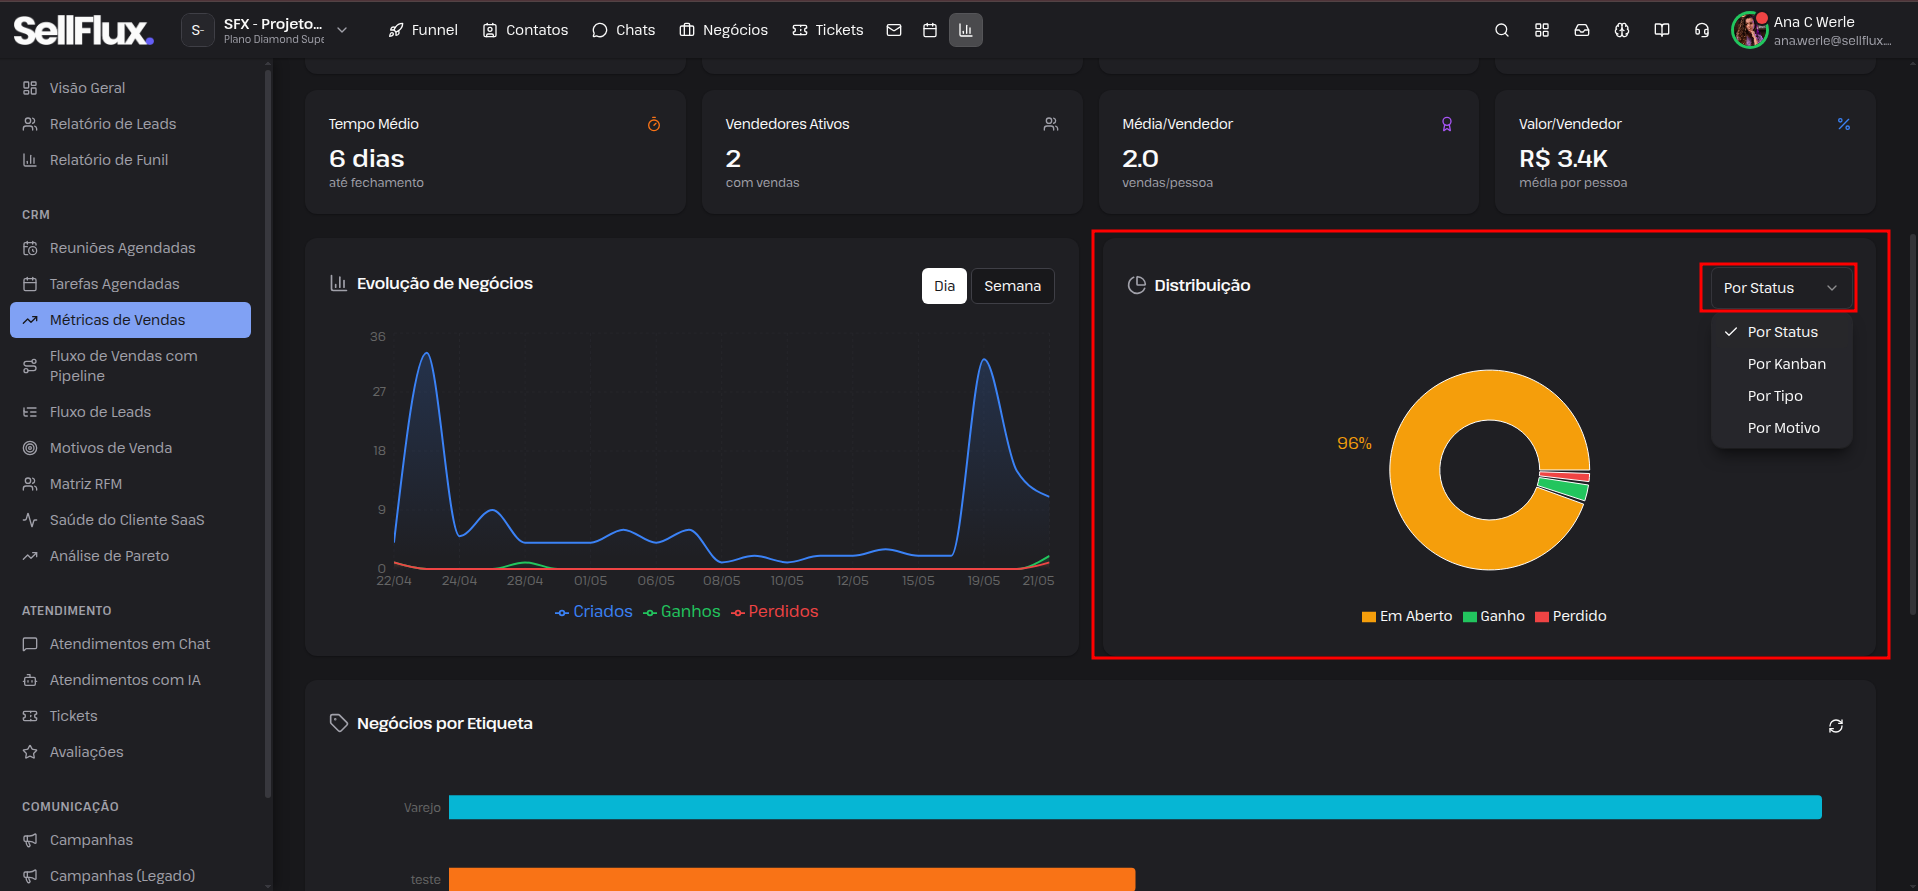
Task: Open the Negócios tab in the top navigation
Action: pyautogui.click(x=724, y=30)
